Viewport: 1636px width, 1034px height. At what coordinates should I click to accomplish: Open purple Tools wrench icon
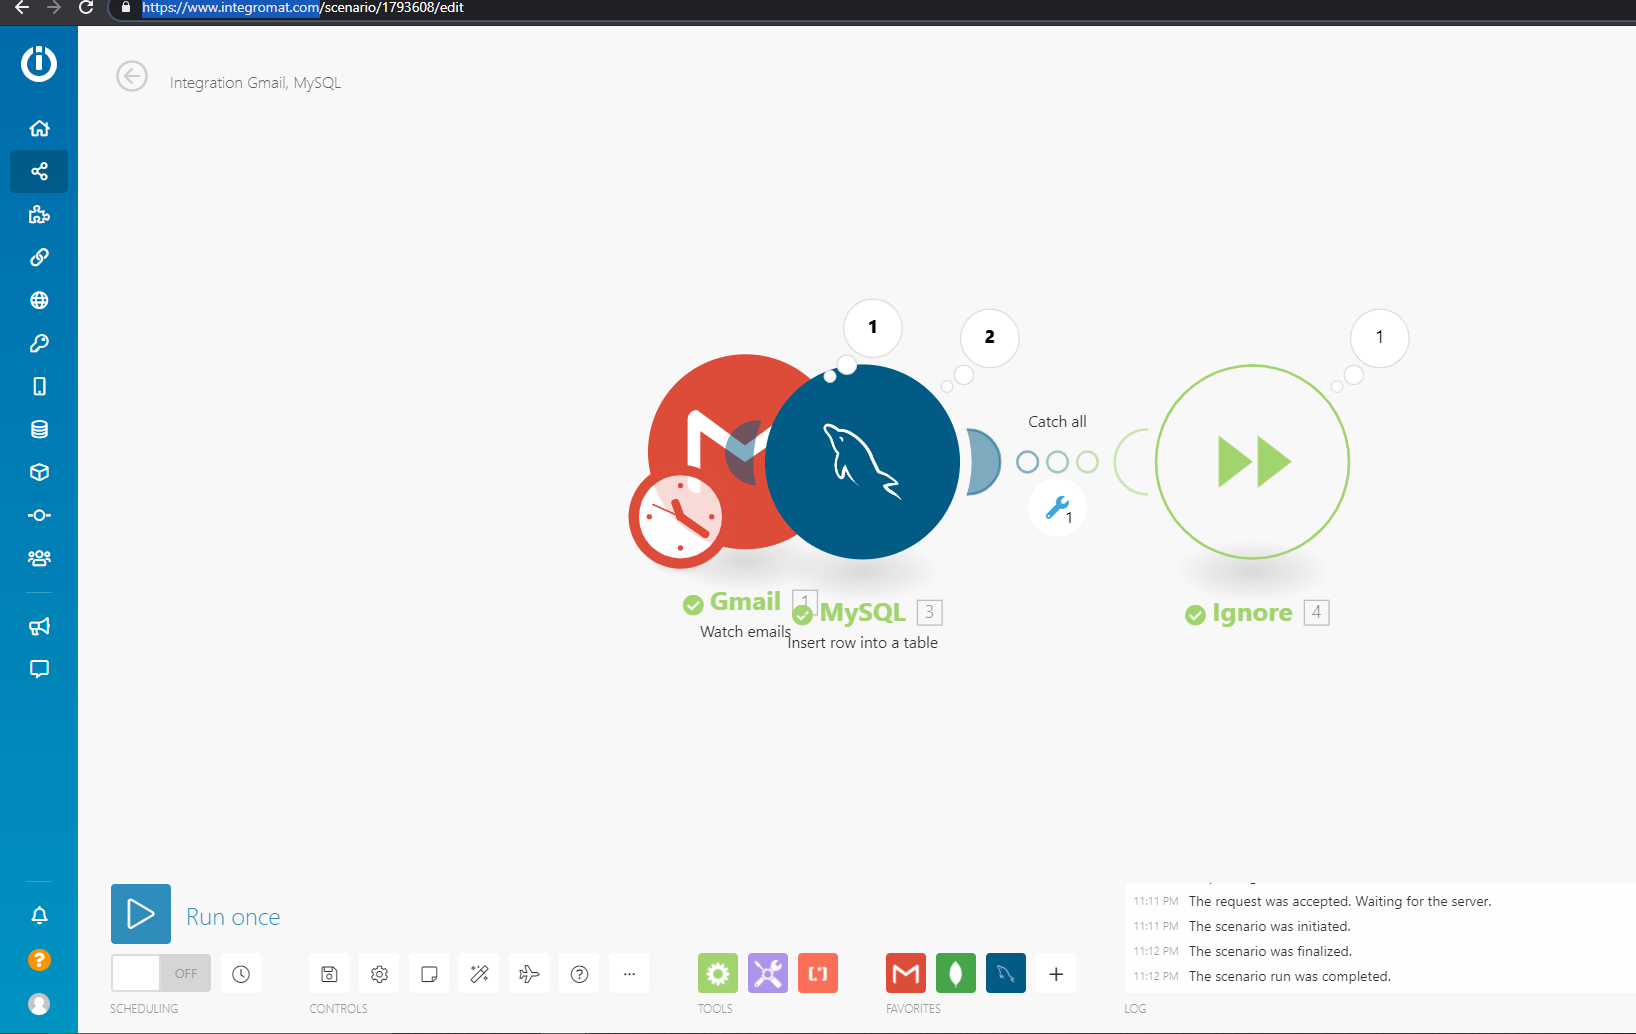[768, 973]
